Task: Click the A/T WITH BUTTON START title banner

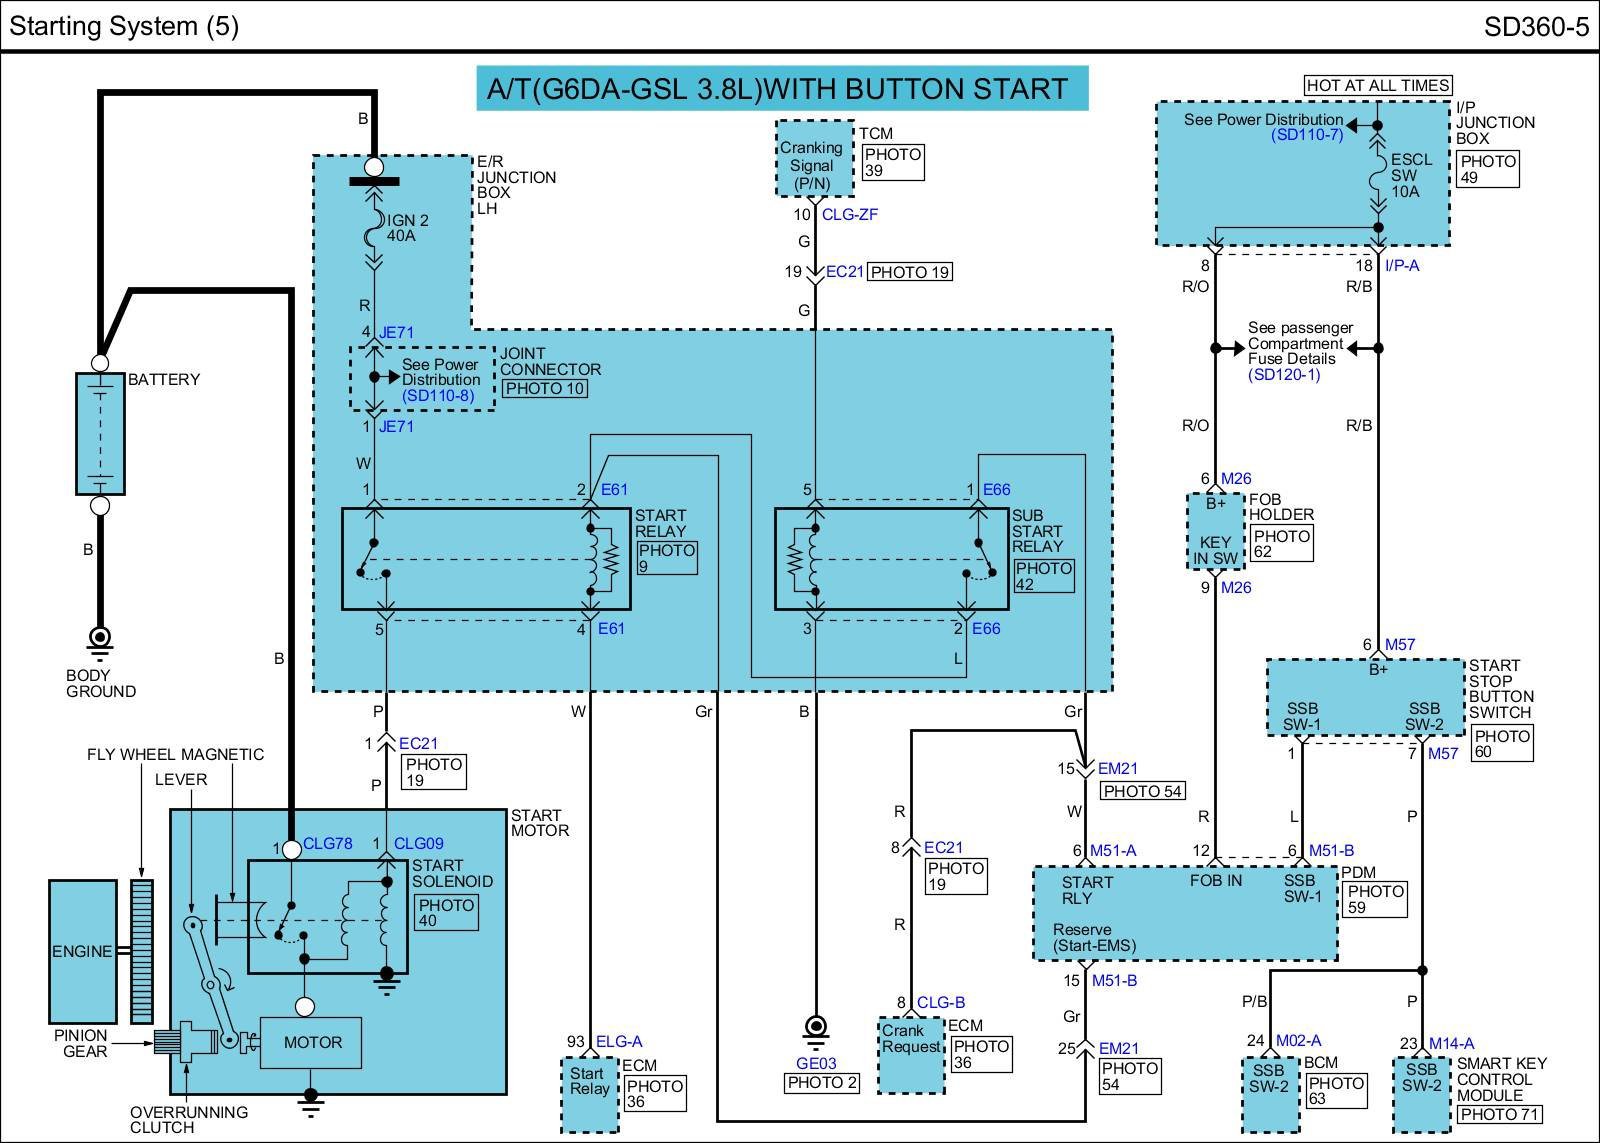Action: 781,88
